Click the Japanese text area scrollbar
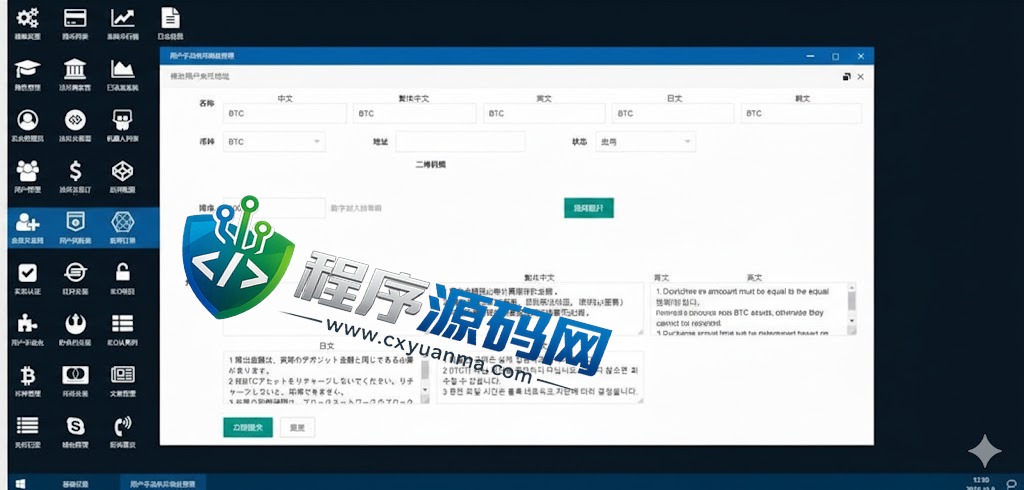This screenshot has height=490, width=1024. pyautogui.click(x=425, y=376)
